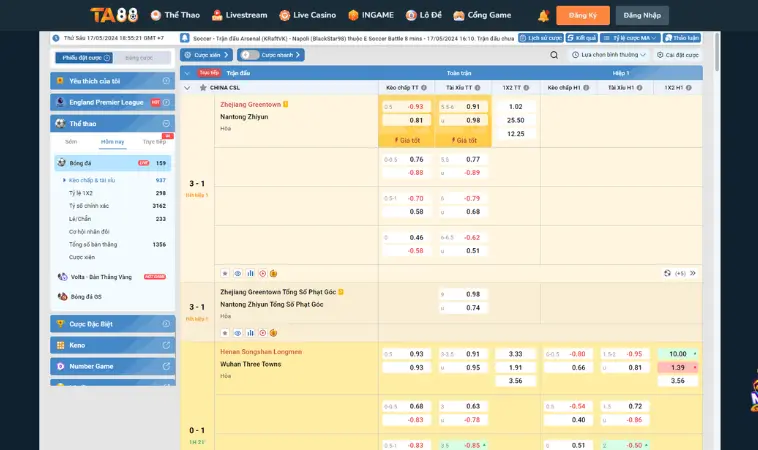Select the 1.02 odds in 1X2 TT
Viewport: 758px width, 450px height.
515,106
